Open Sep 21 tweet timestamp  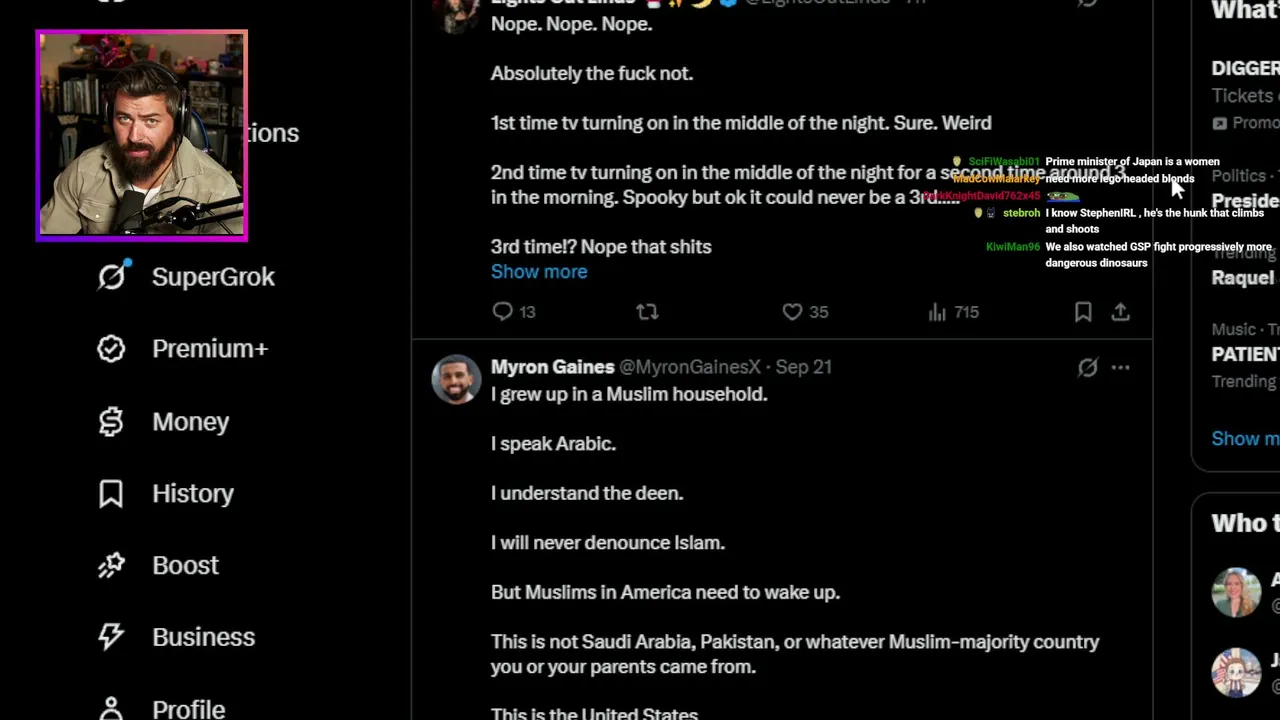(804, 367)
